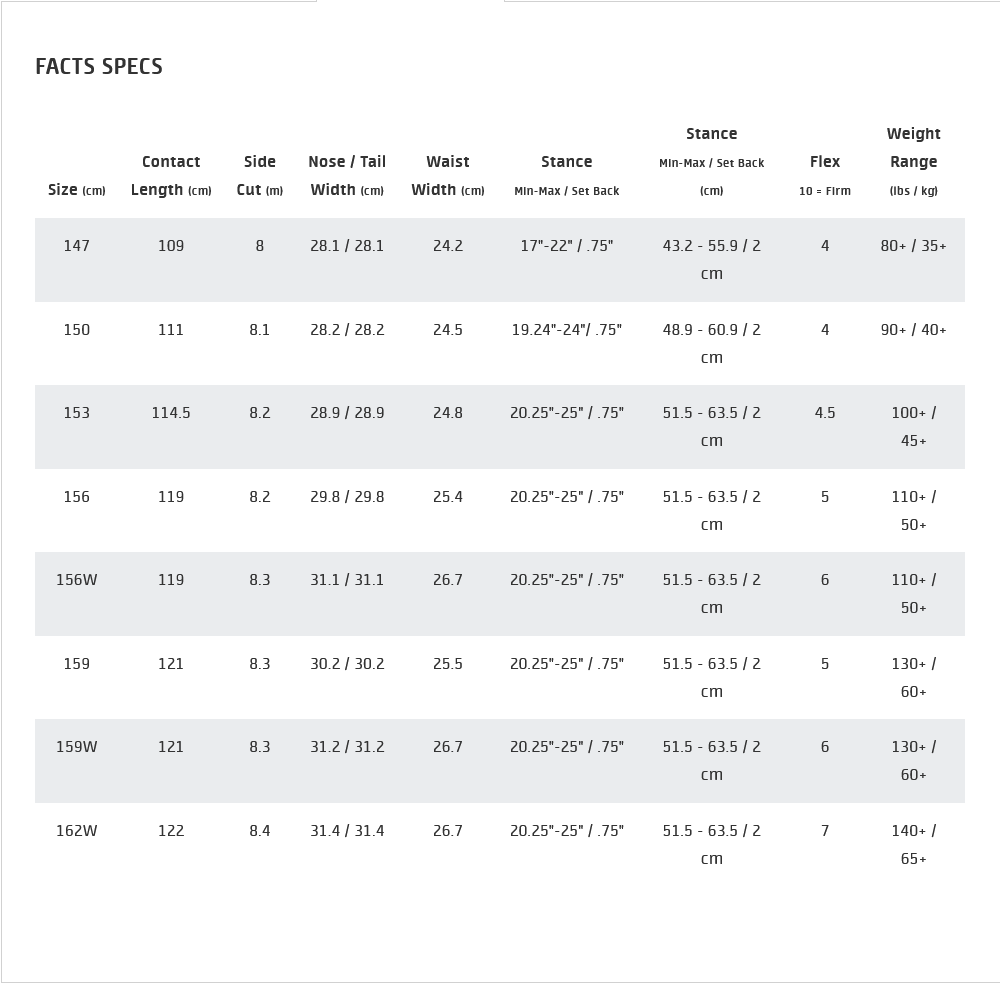
Task: Click the Contact Length column header
Action: [171, 175]
